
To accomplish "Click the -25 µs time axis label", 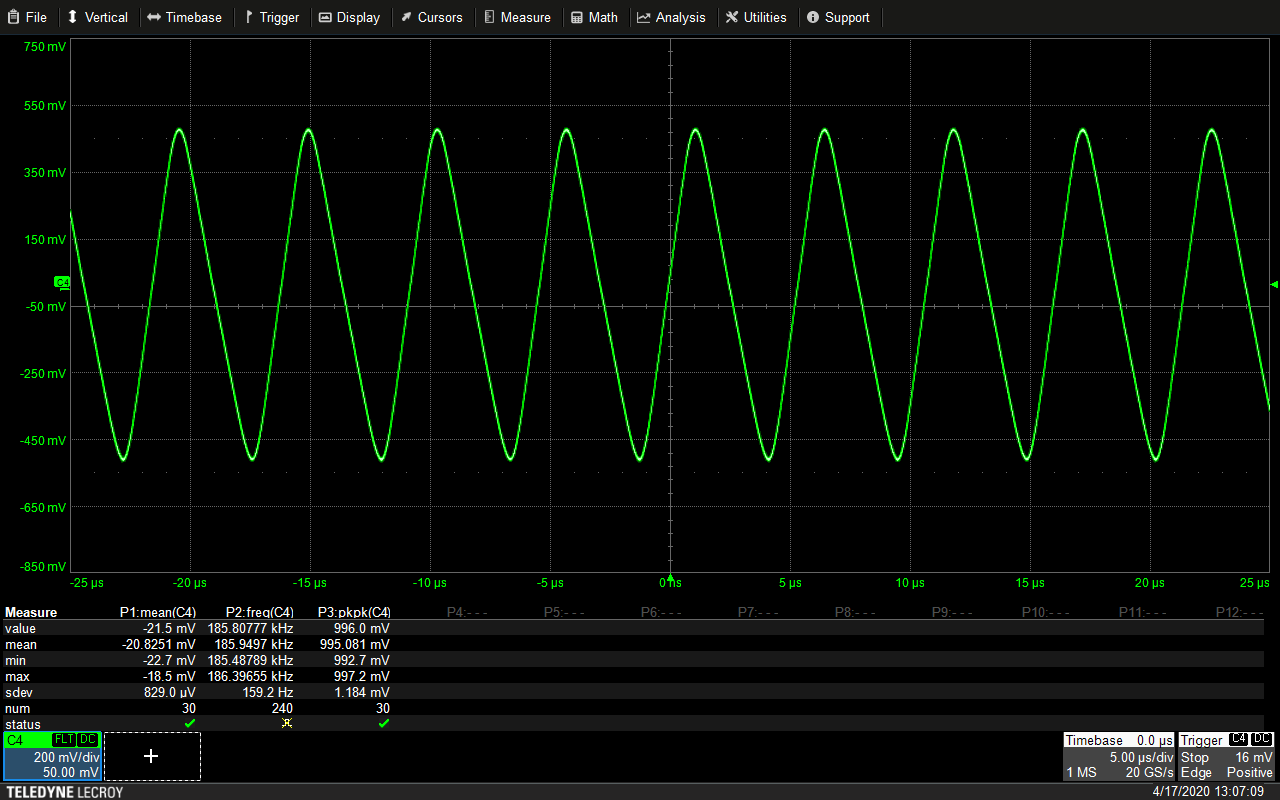I will pyautogui.click(x=86, y=582).
